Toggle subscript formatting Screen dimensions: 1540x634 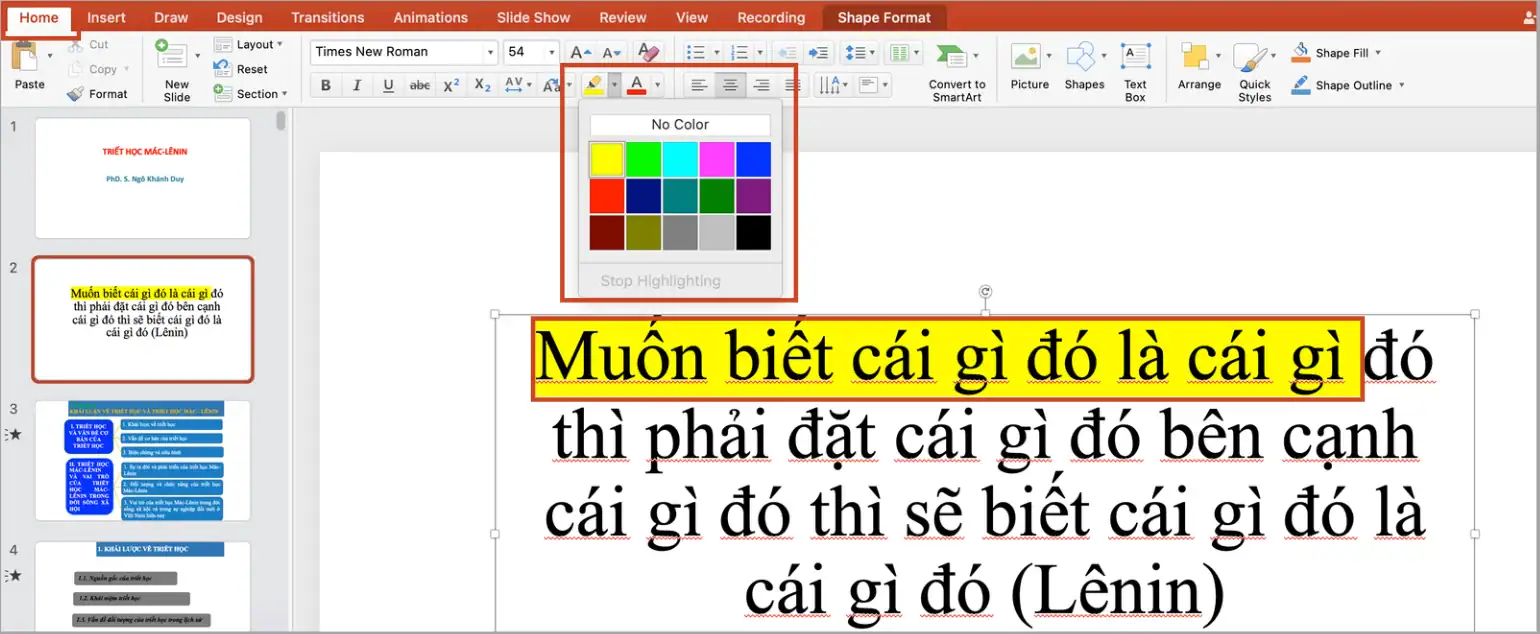[482, 85]
